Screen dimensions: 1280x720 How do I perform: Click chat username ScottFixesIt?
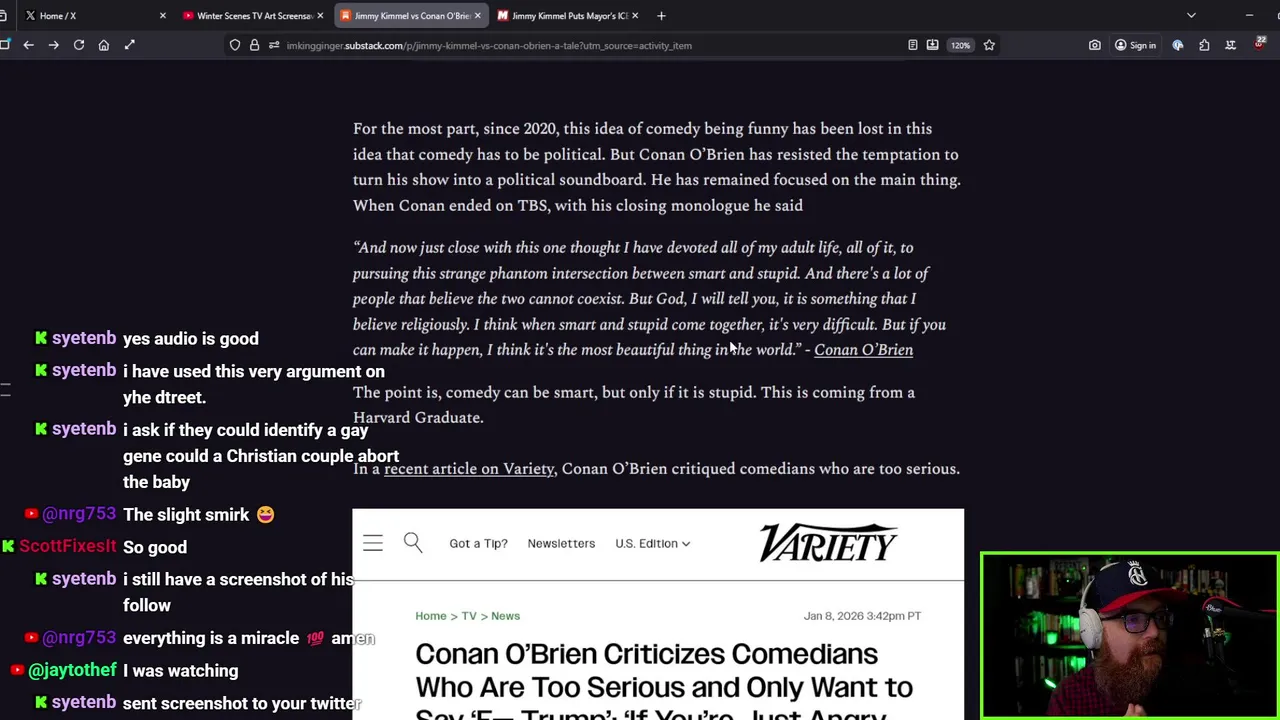point(68,547)
